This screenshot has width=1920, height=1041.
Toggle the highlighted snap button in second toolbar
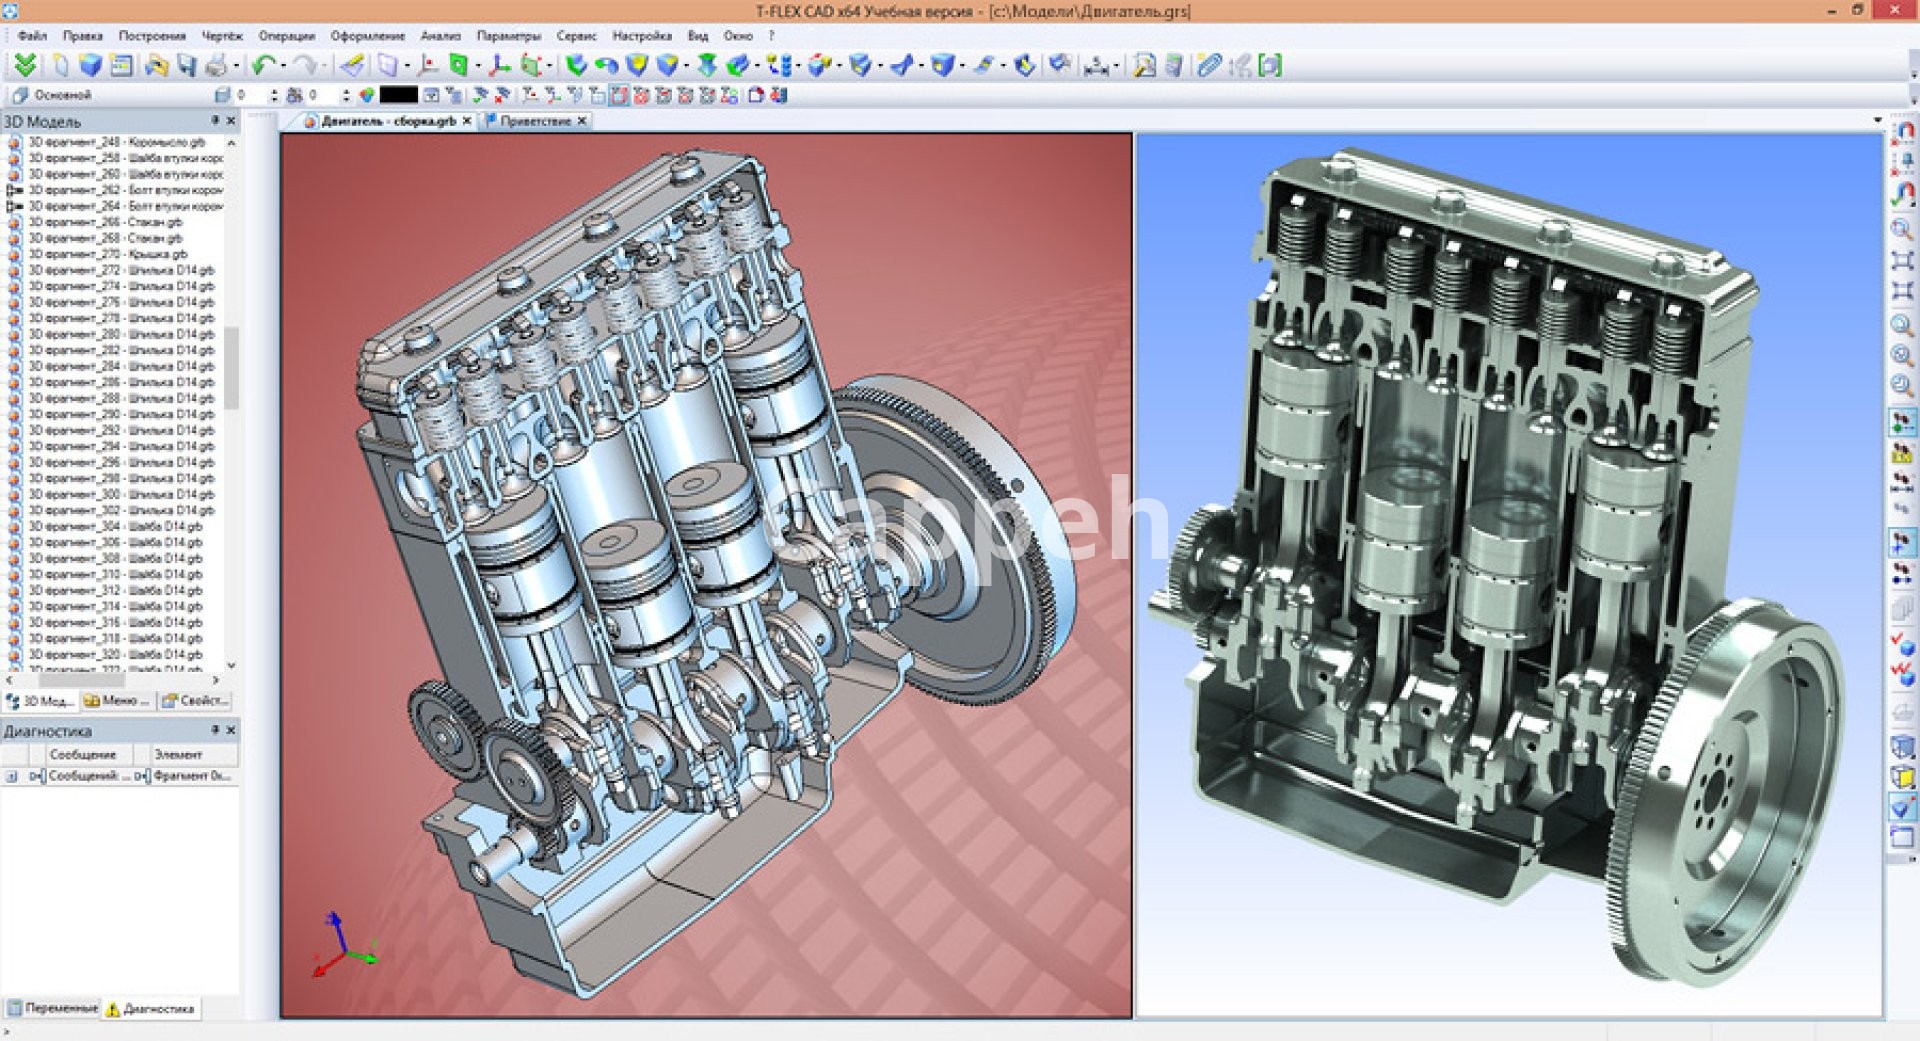tap(619, 95)
